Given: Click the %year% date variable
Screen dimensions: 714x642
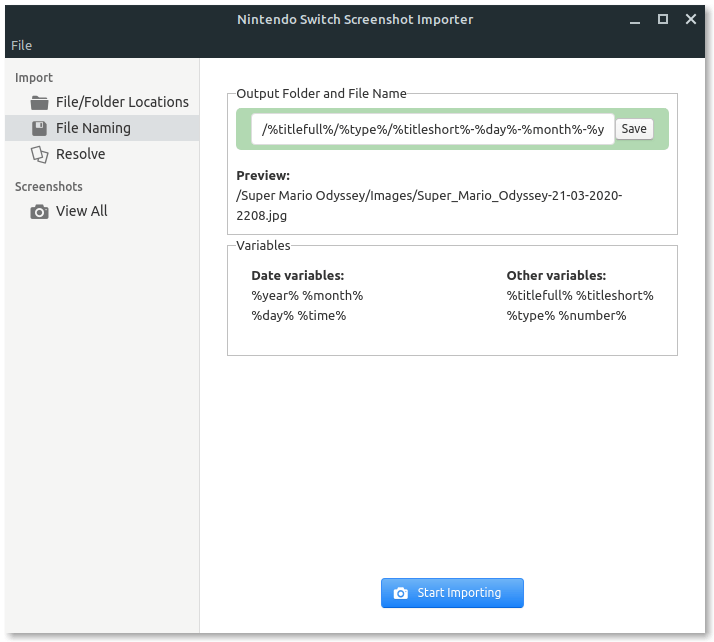Looking at the screenshot, I should pyautogui.click(x=275, y=295).
